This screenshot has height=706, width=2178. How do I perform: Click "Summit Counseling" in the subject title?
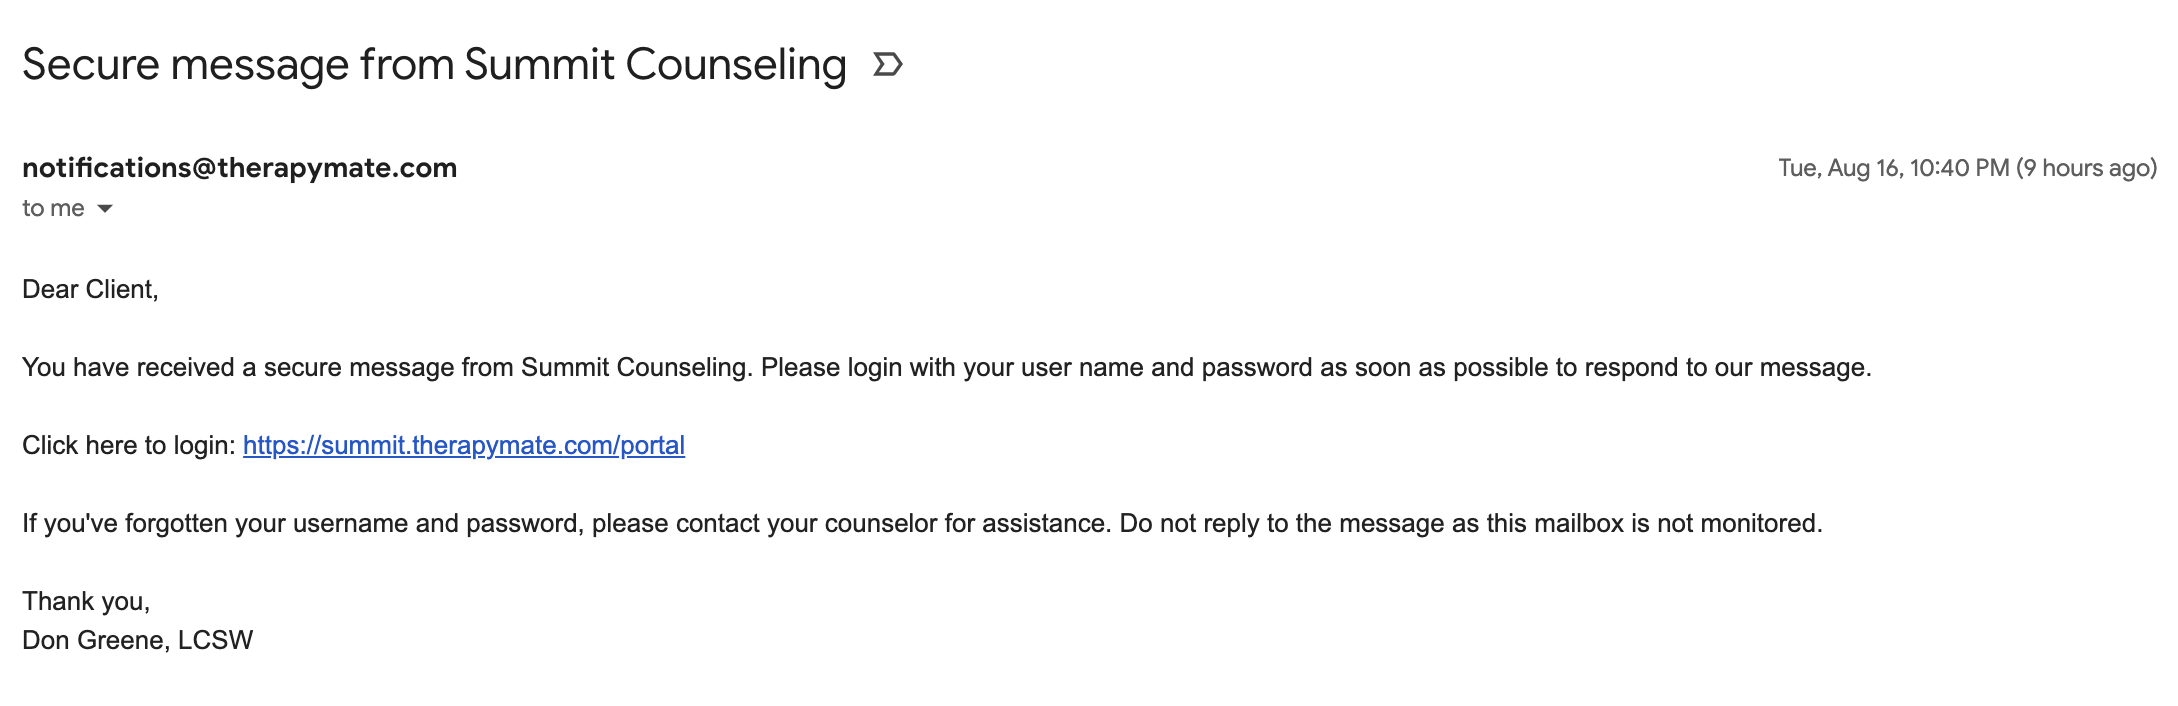(655, 65)
